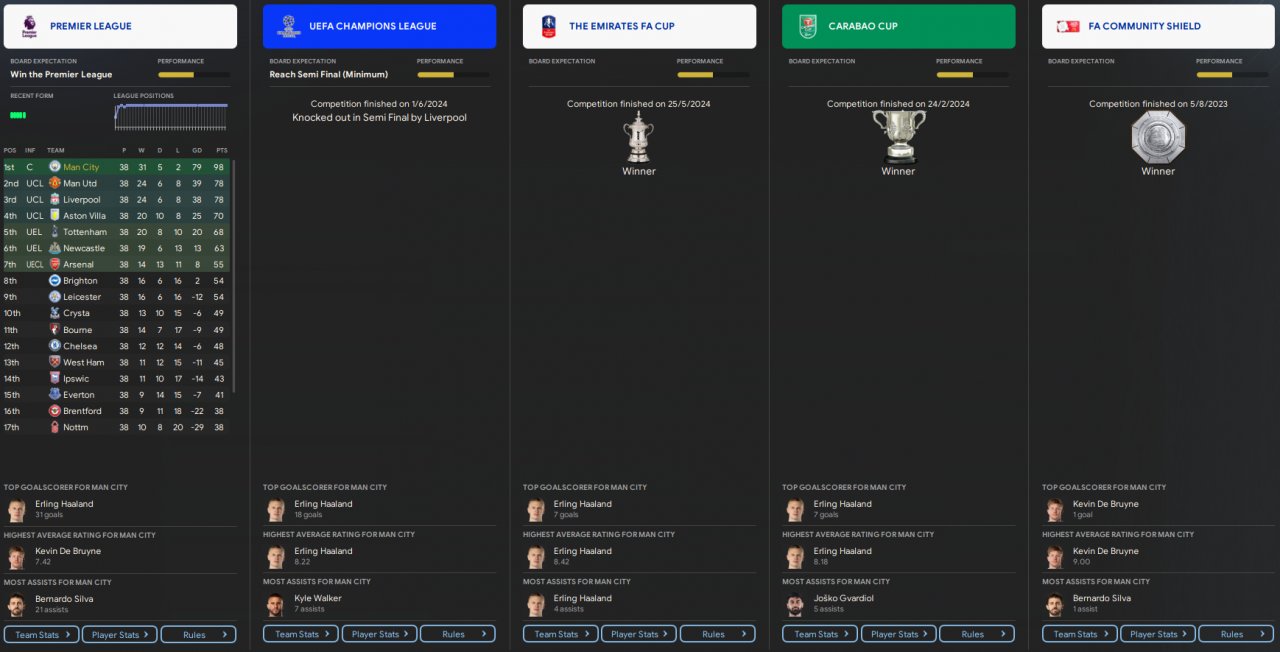Click the FA Community Shield logo icon
The image size is (1280, 652).
(1067, 26)
